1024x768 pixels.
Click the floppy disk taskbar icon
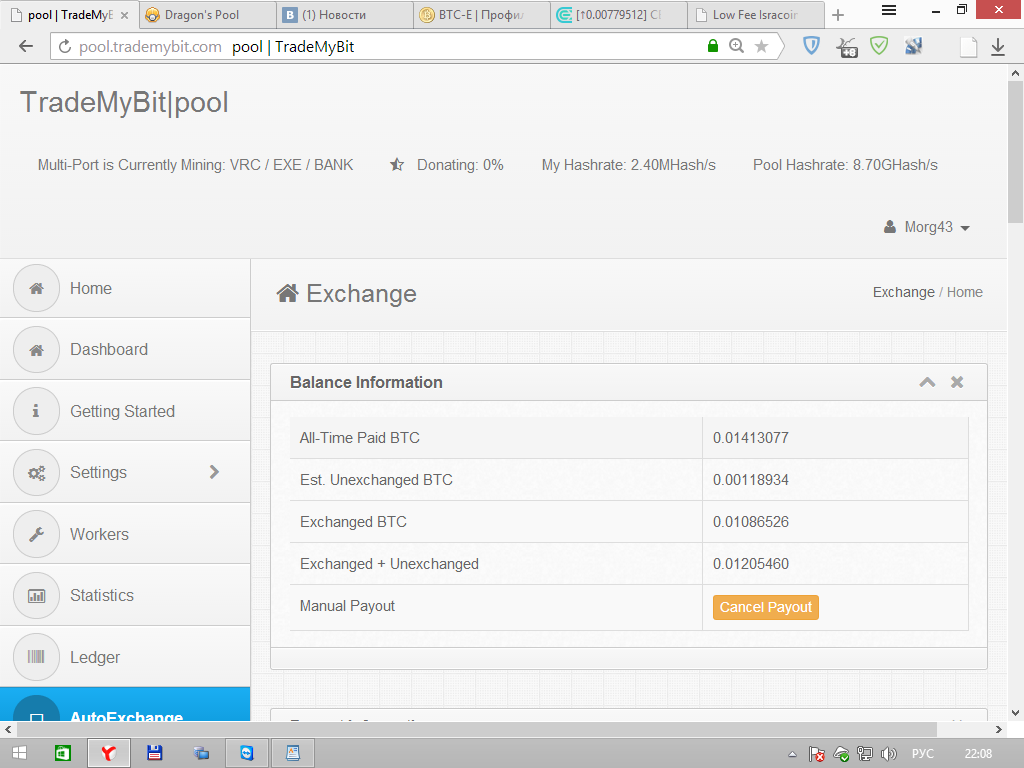point(154,753)
